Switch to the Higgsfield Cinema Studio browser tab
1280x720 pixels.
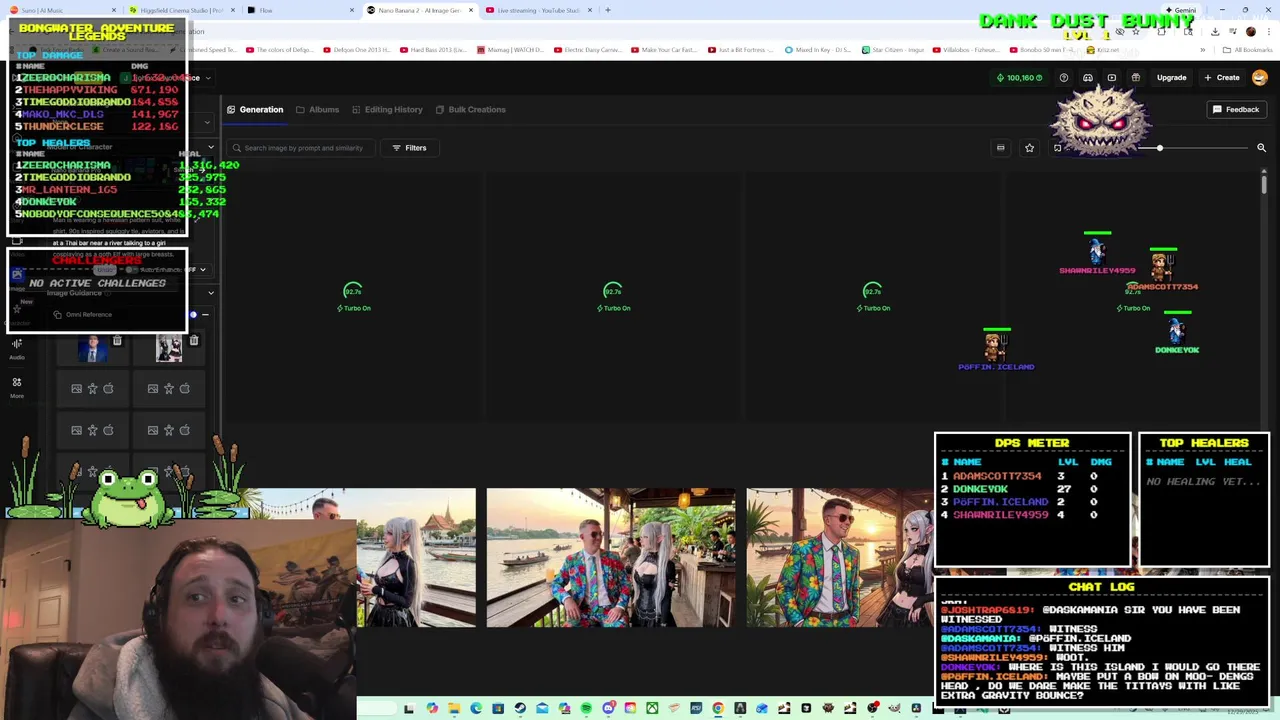coord(180,10)
